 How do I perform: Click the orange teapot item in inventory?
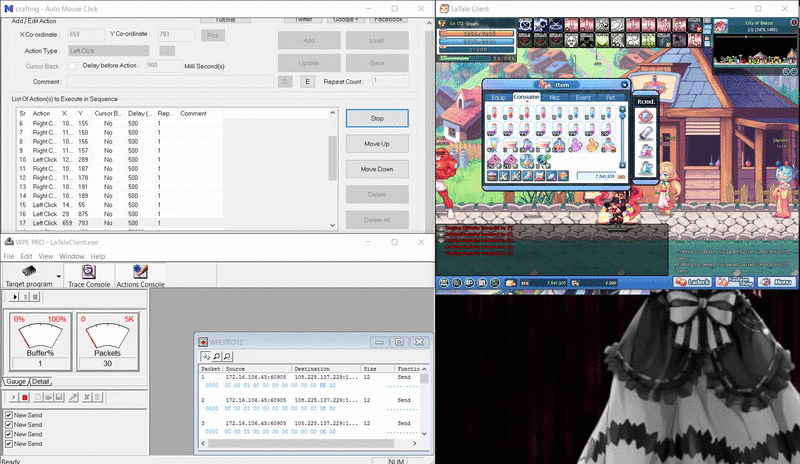592,145
